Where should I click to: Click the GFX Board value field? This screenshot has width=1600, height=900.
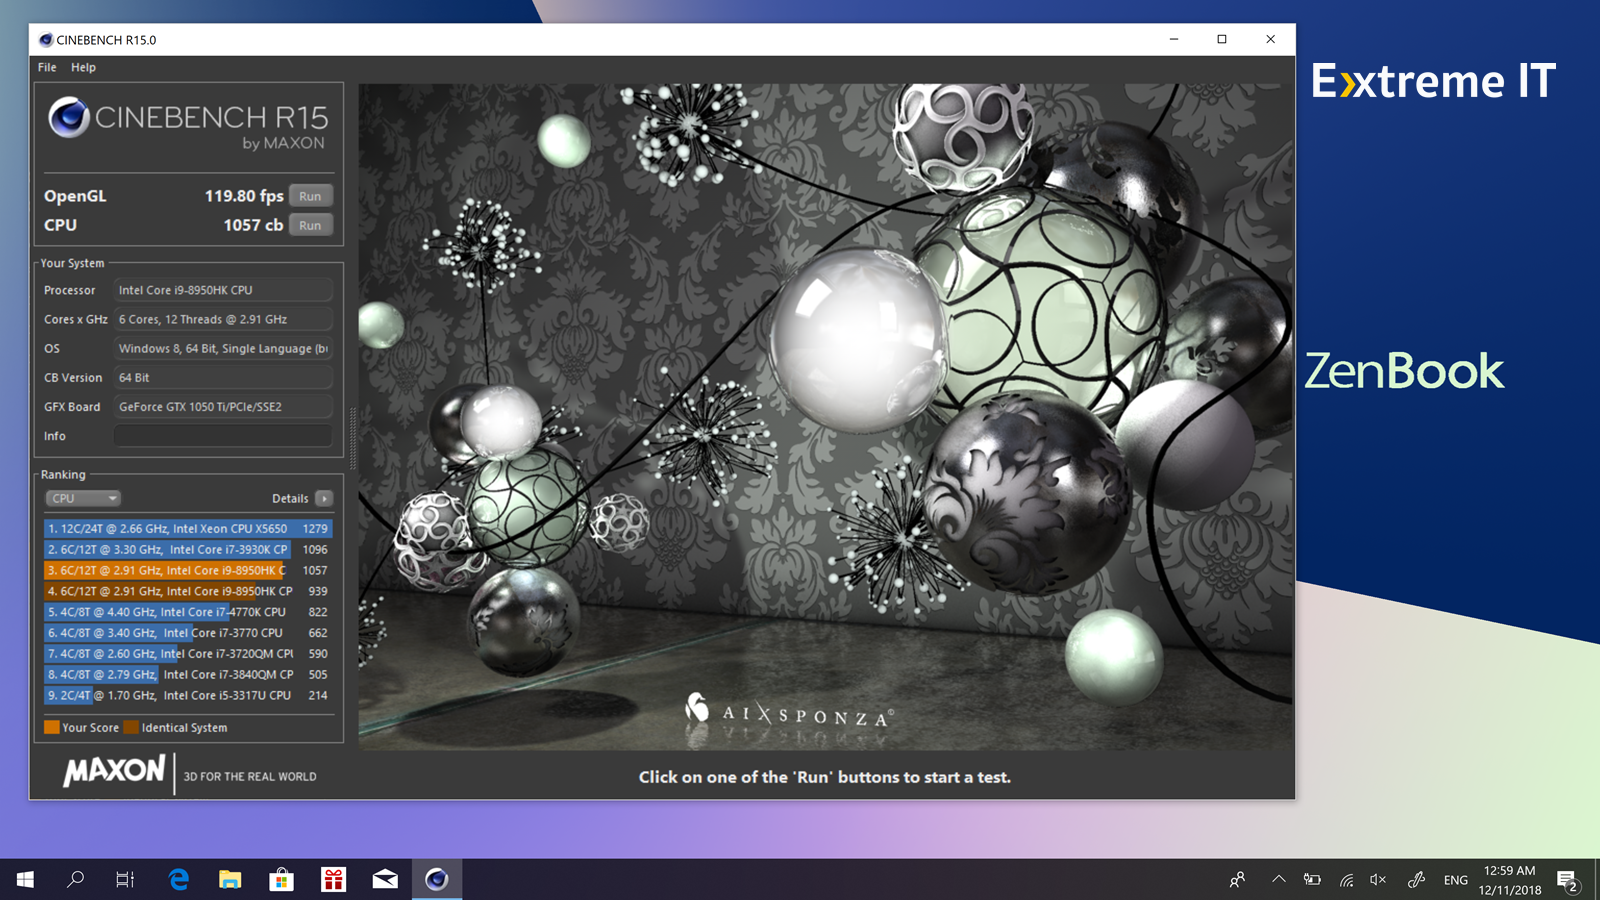[x=223, y=407]
